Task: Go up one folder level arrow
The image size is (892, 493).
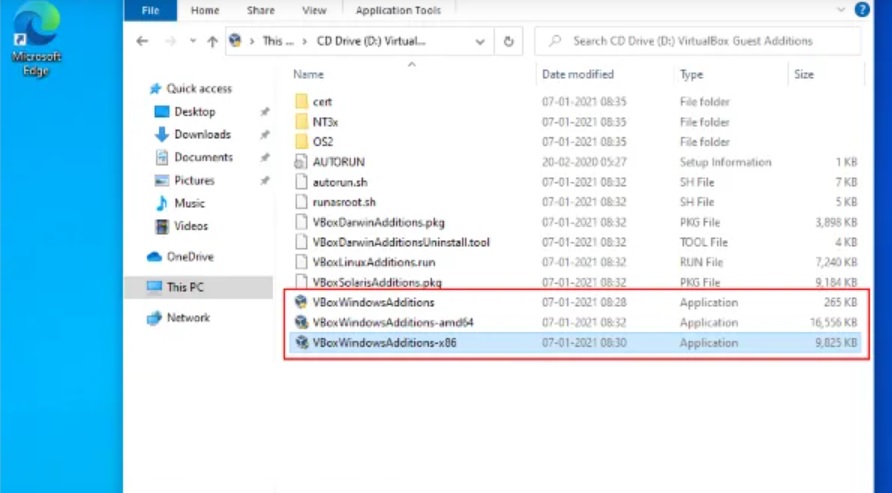Action: pos(212,41)
